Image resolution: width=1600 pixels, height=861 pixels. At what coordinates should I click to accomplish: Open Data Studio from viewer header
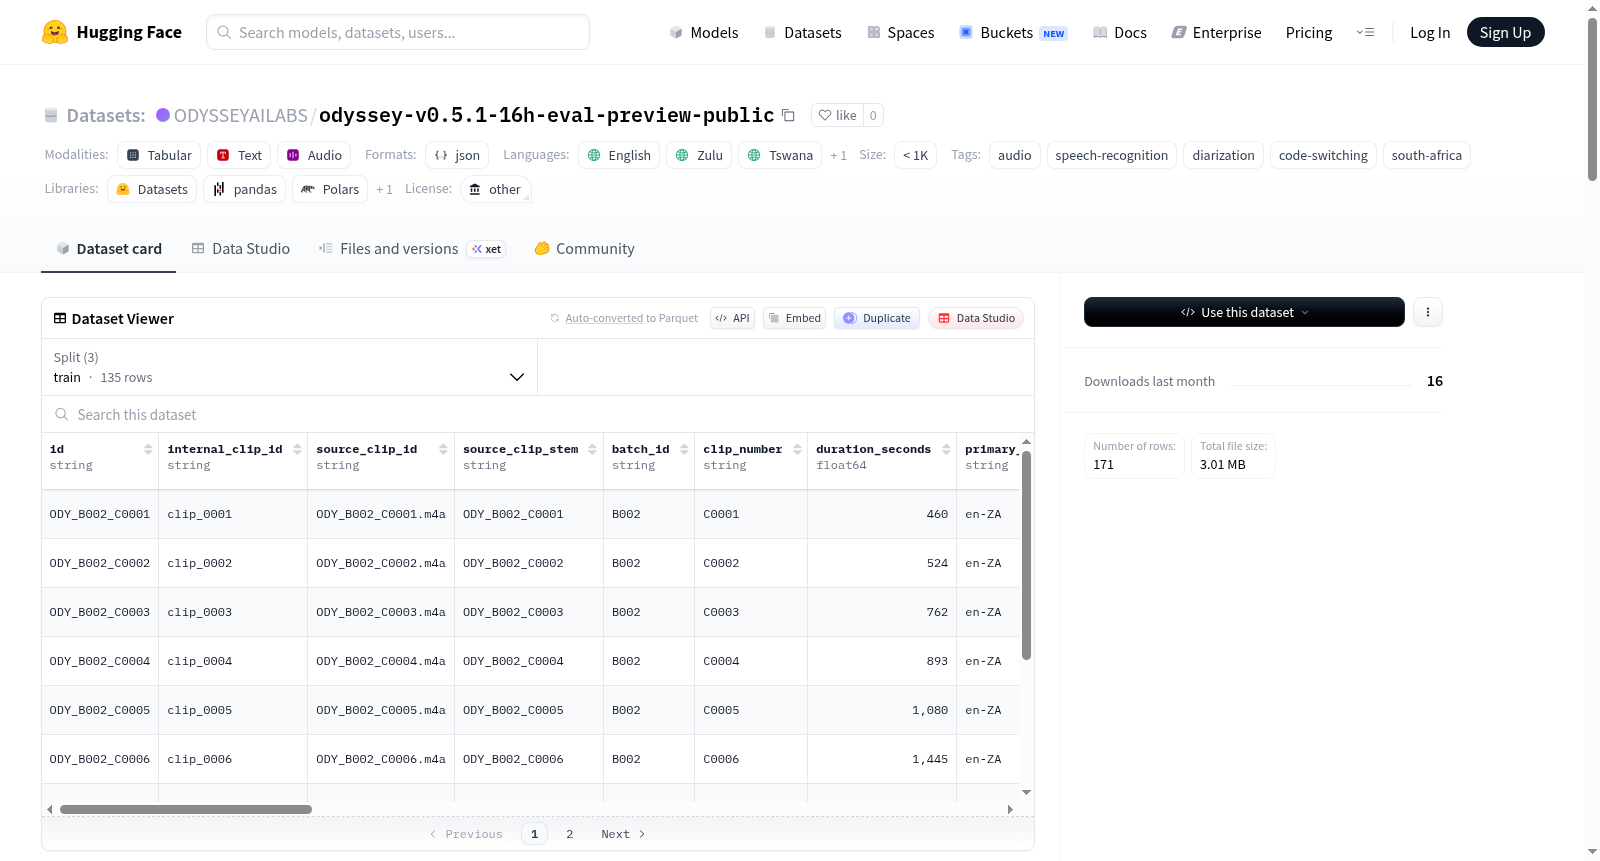tap(976, 318)
